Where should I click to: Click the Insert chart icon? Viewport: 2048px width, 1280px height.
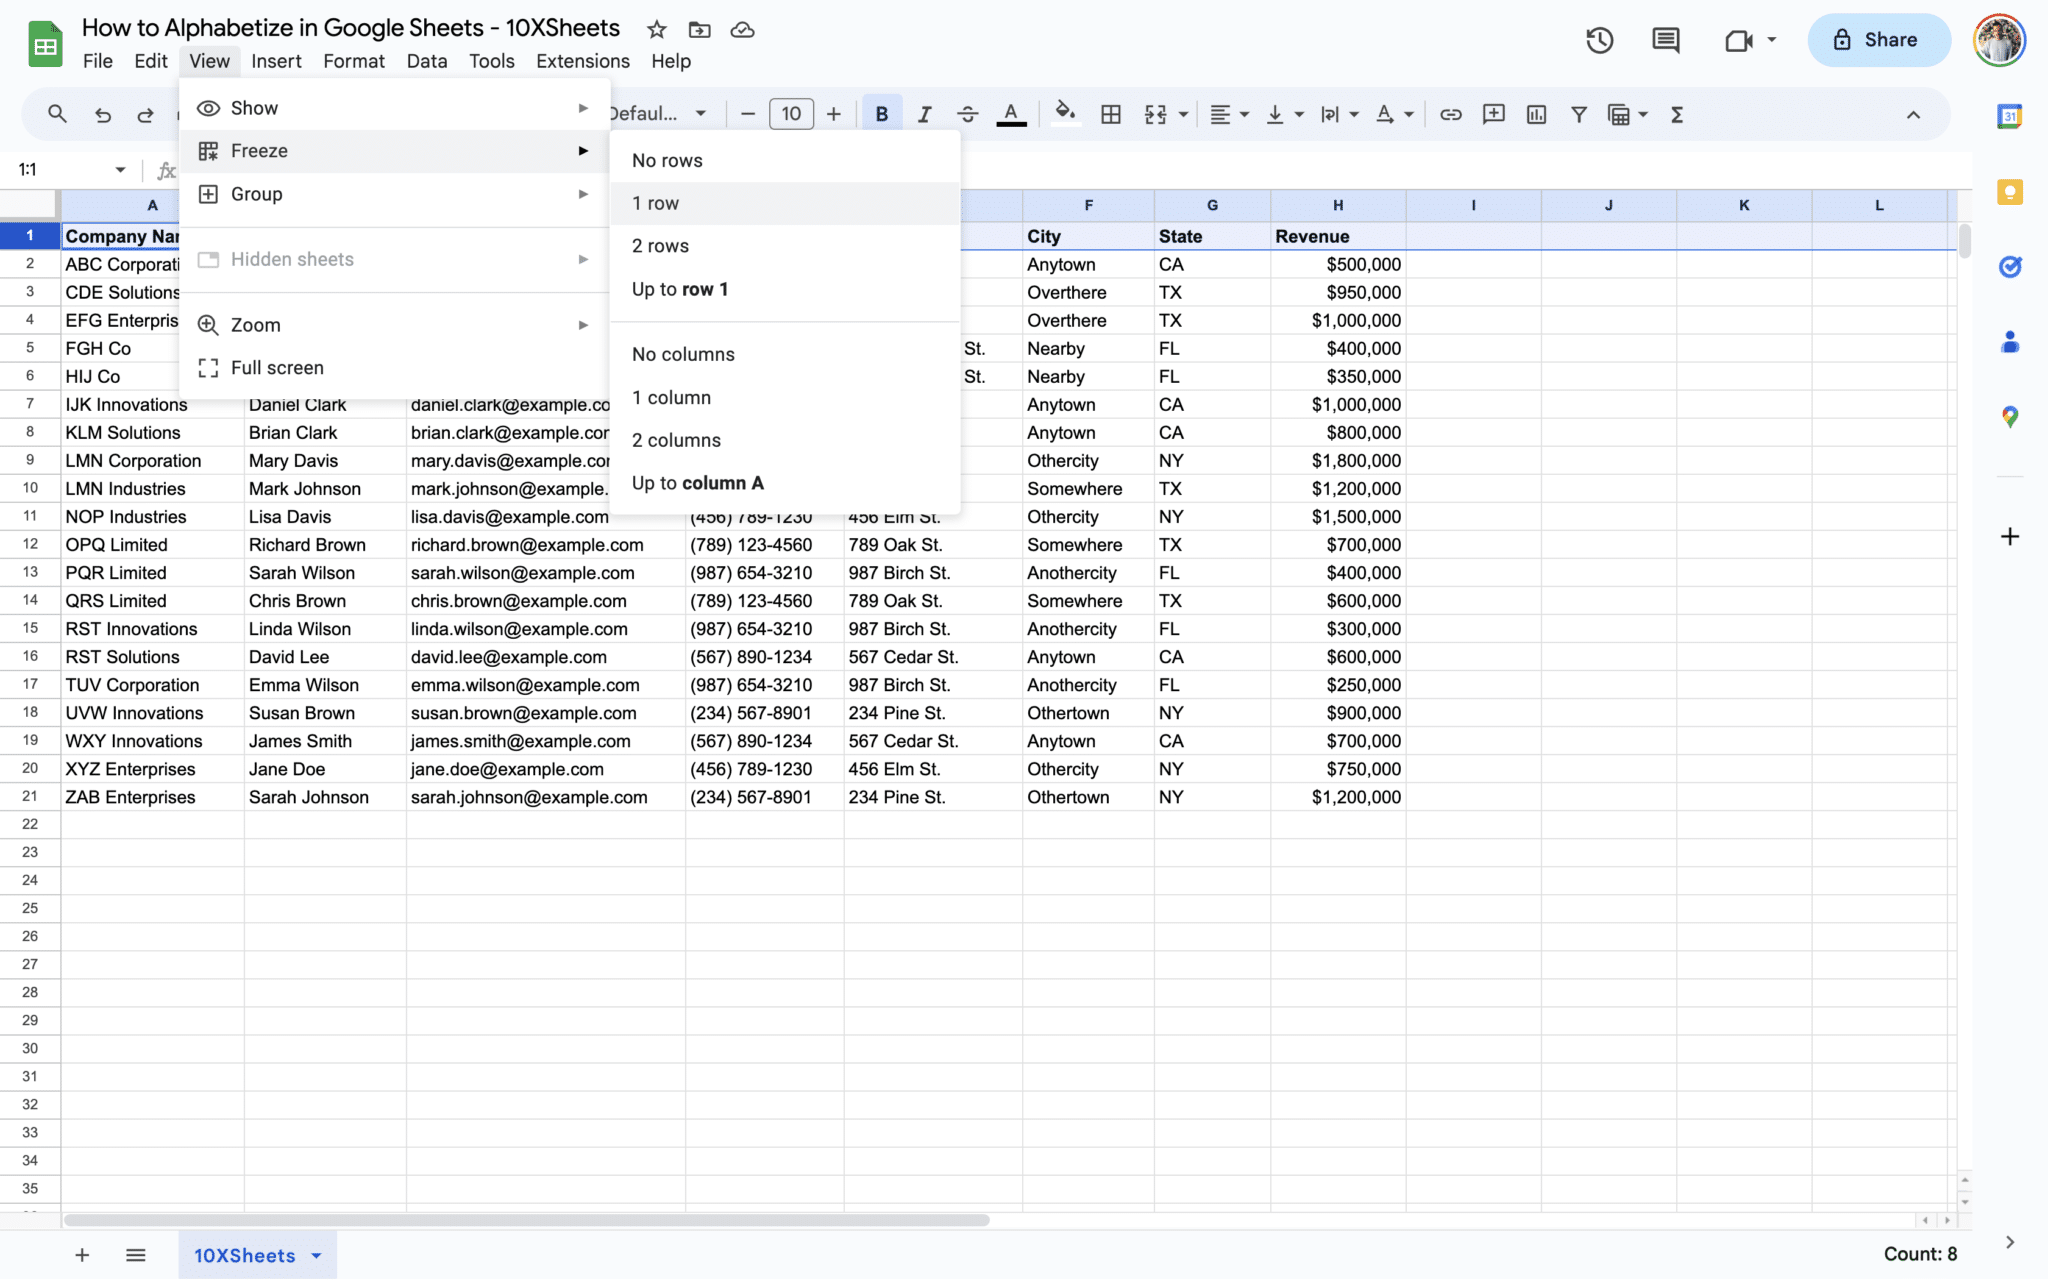pos(1536,114)
